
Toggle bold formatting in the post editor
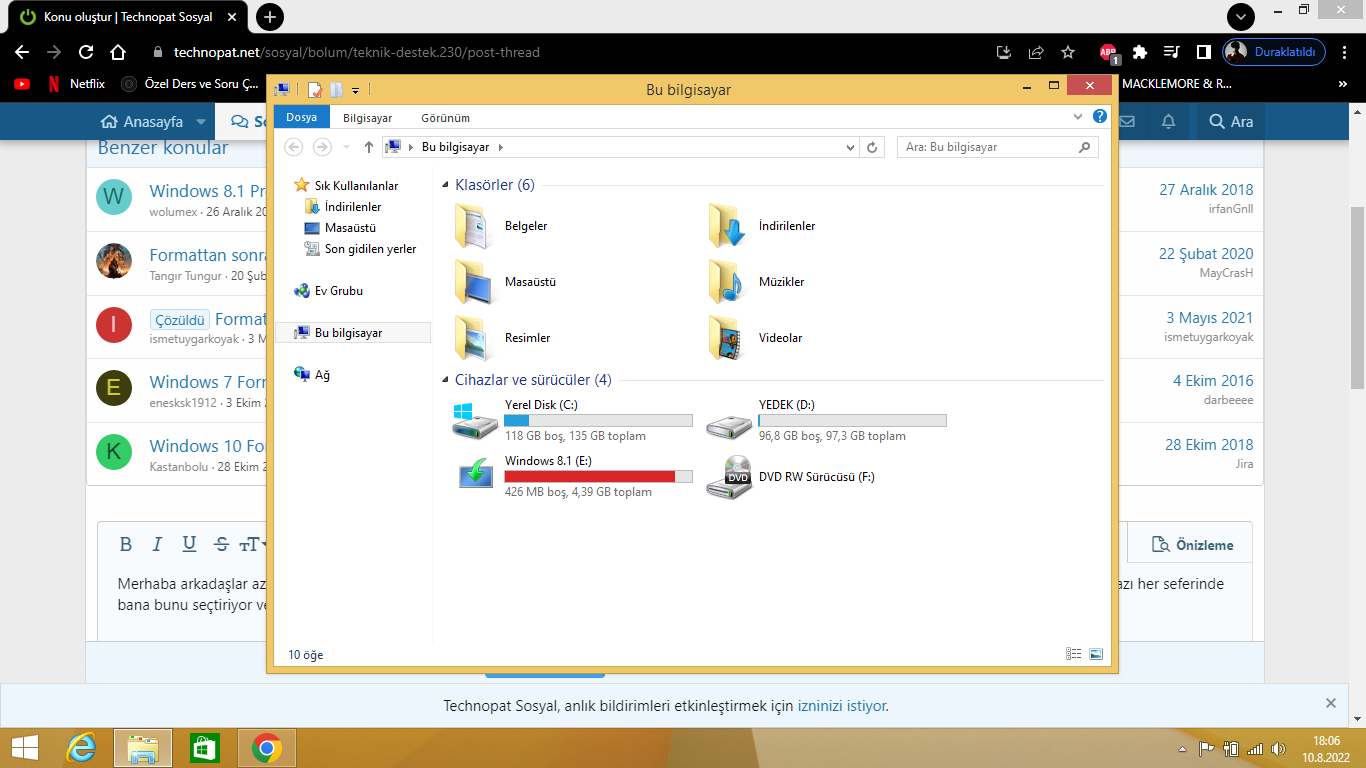coord(126,544)
